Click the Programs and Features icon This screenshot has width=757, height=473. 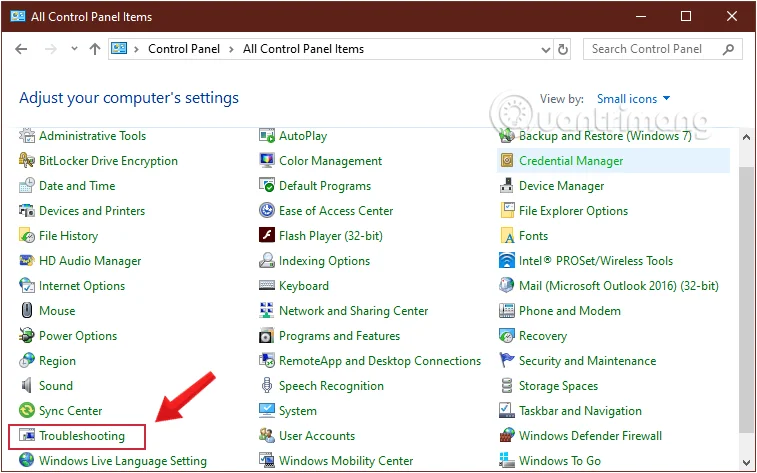[x=266, y=336]
